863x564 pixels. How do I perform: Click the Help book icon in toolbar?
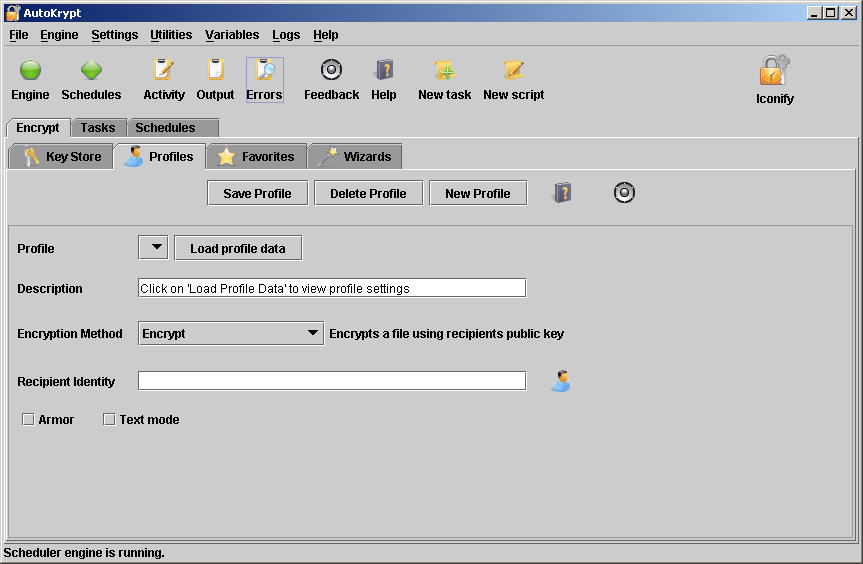click(x=384, y=70)
